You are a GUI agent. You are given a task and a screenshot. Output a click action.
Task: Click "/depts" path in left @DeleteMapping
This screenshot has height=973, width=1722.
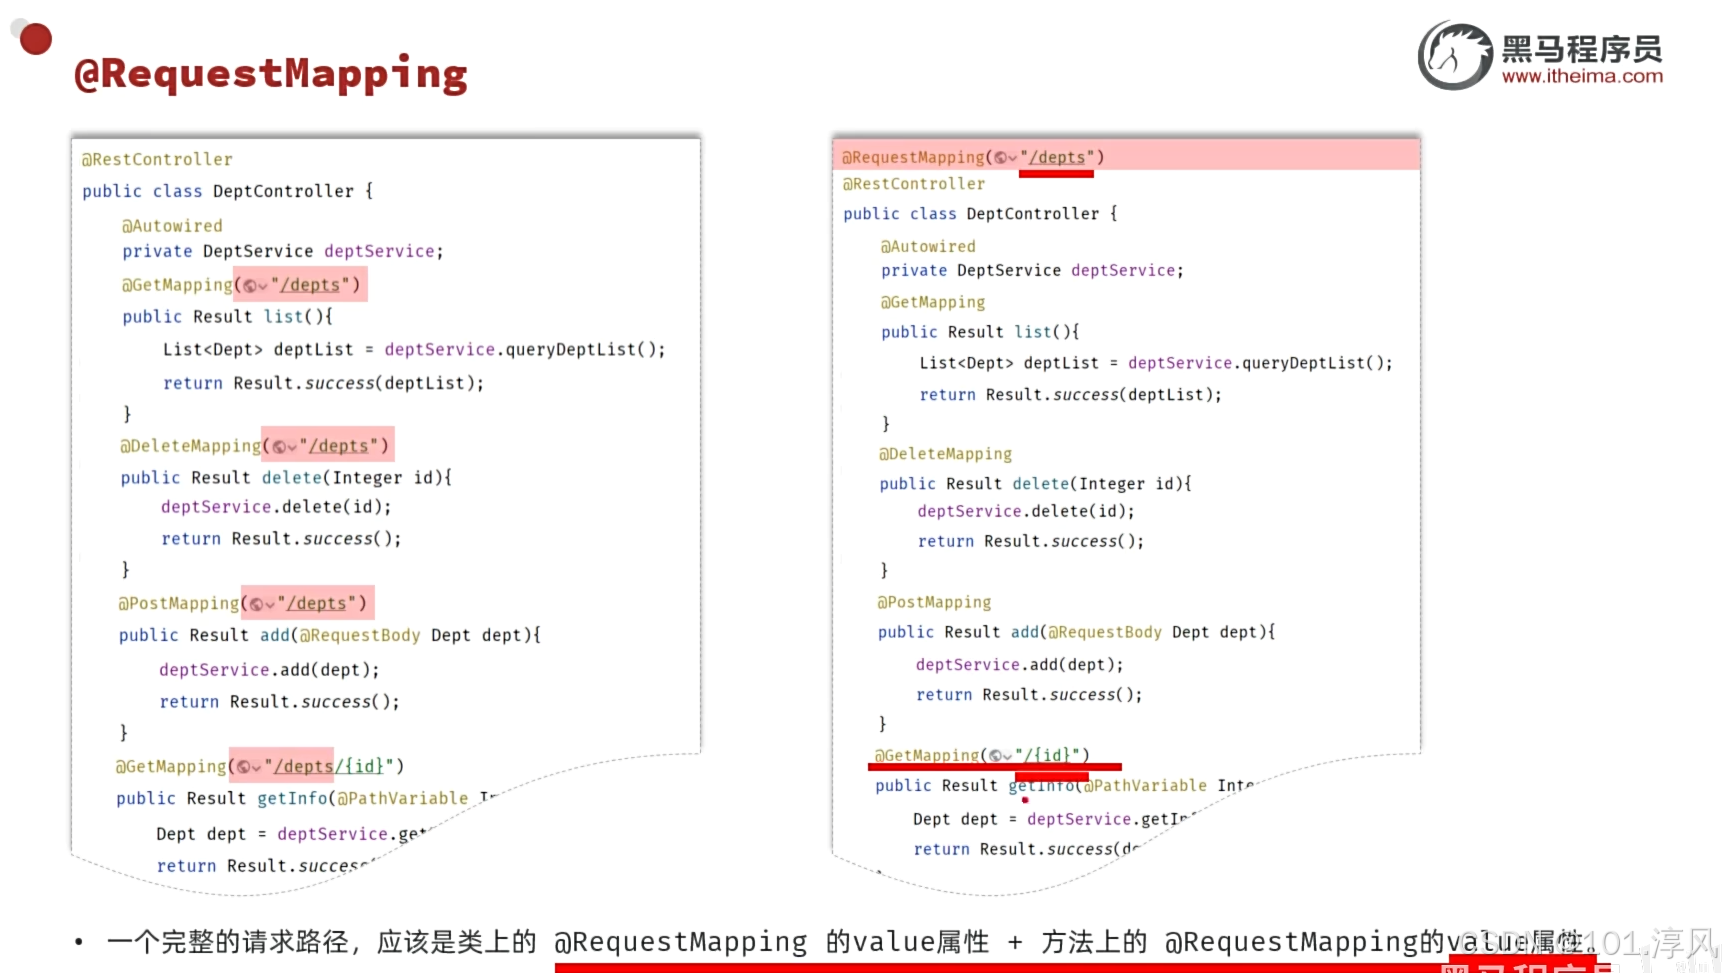[339, 446]
